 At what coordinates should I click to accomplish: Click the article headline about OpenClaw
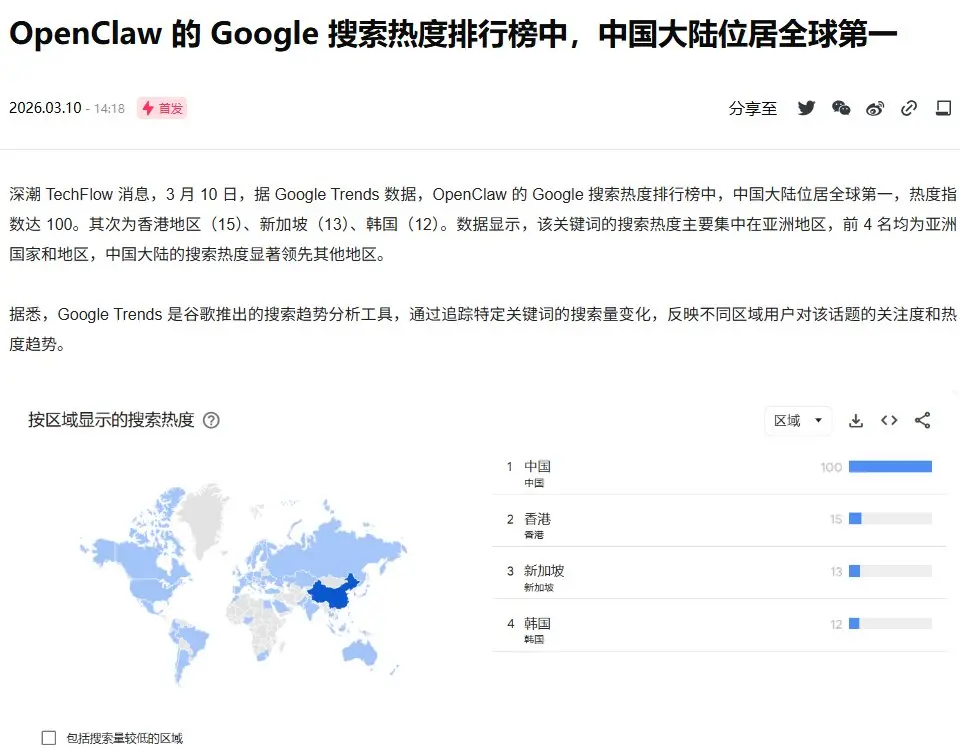[453, 34]
